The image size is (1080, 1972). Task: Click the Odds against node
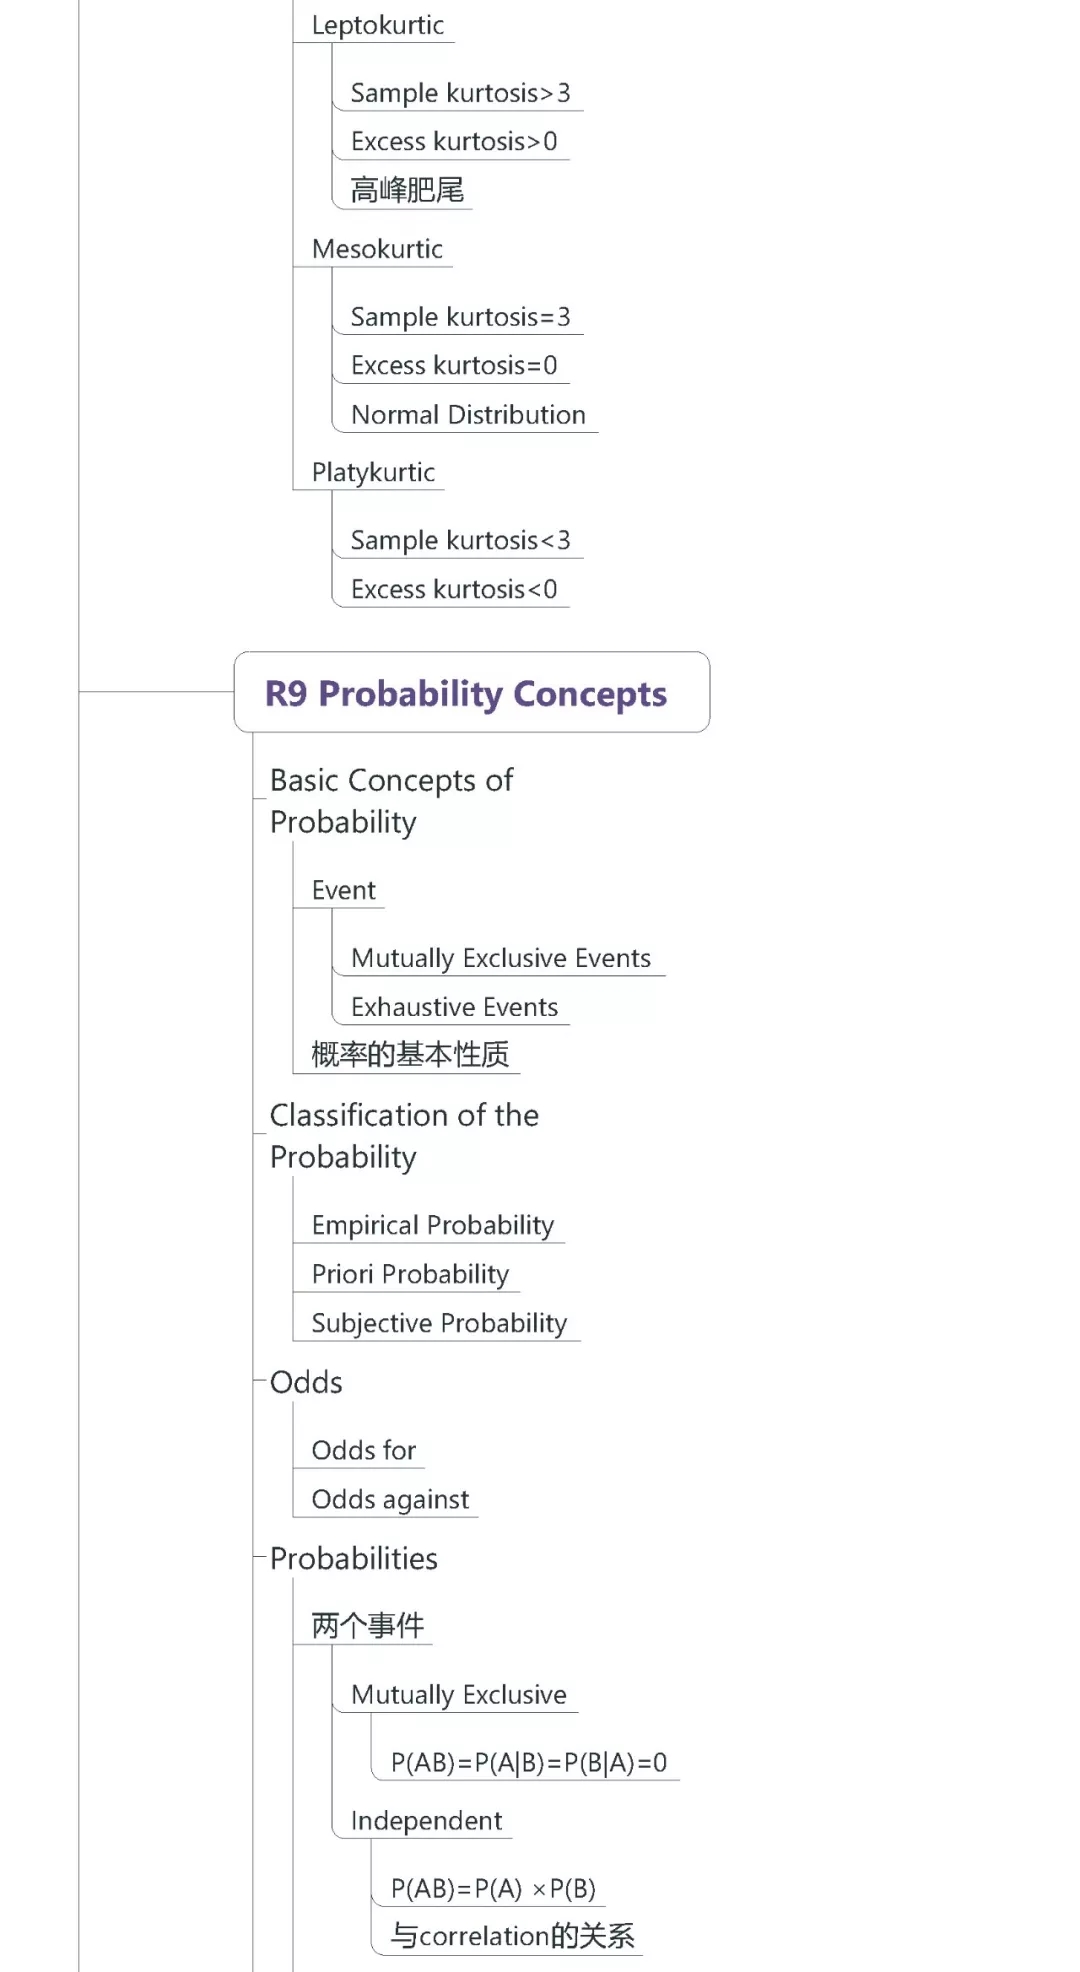point(390,1499)
